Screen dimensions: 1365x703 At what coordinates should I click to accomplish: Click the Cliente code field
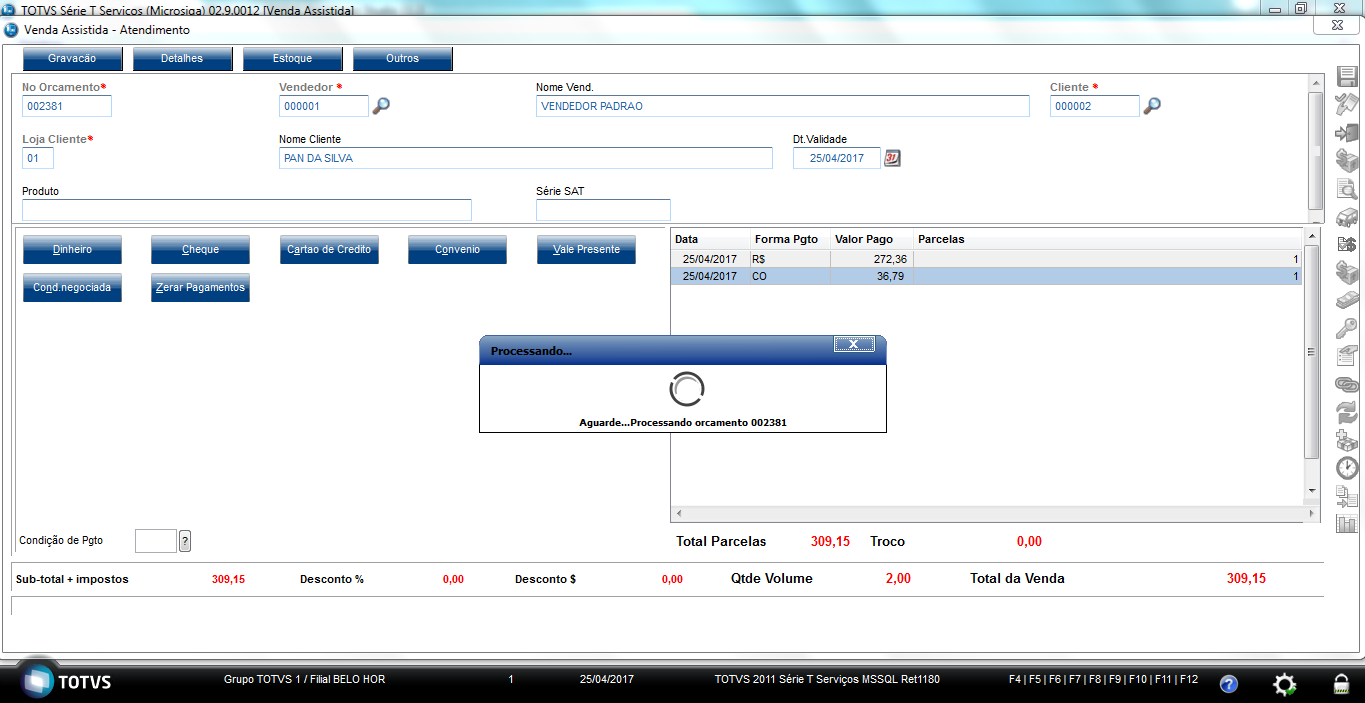[1095, 106]
